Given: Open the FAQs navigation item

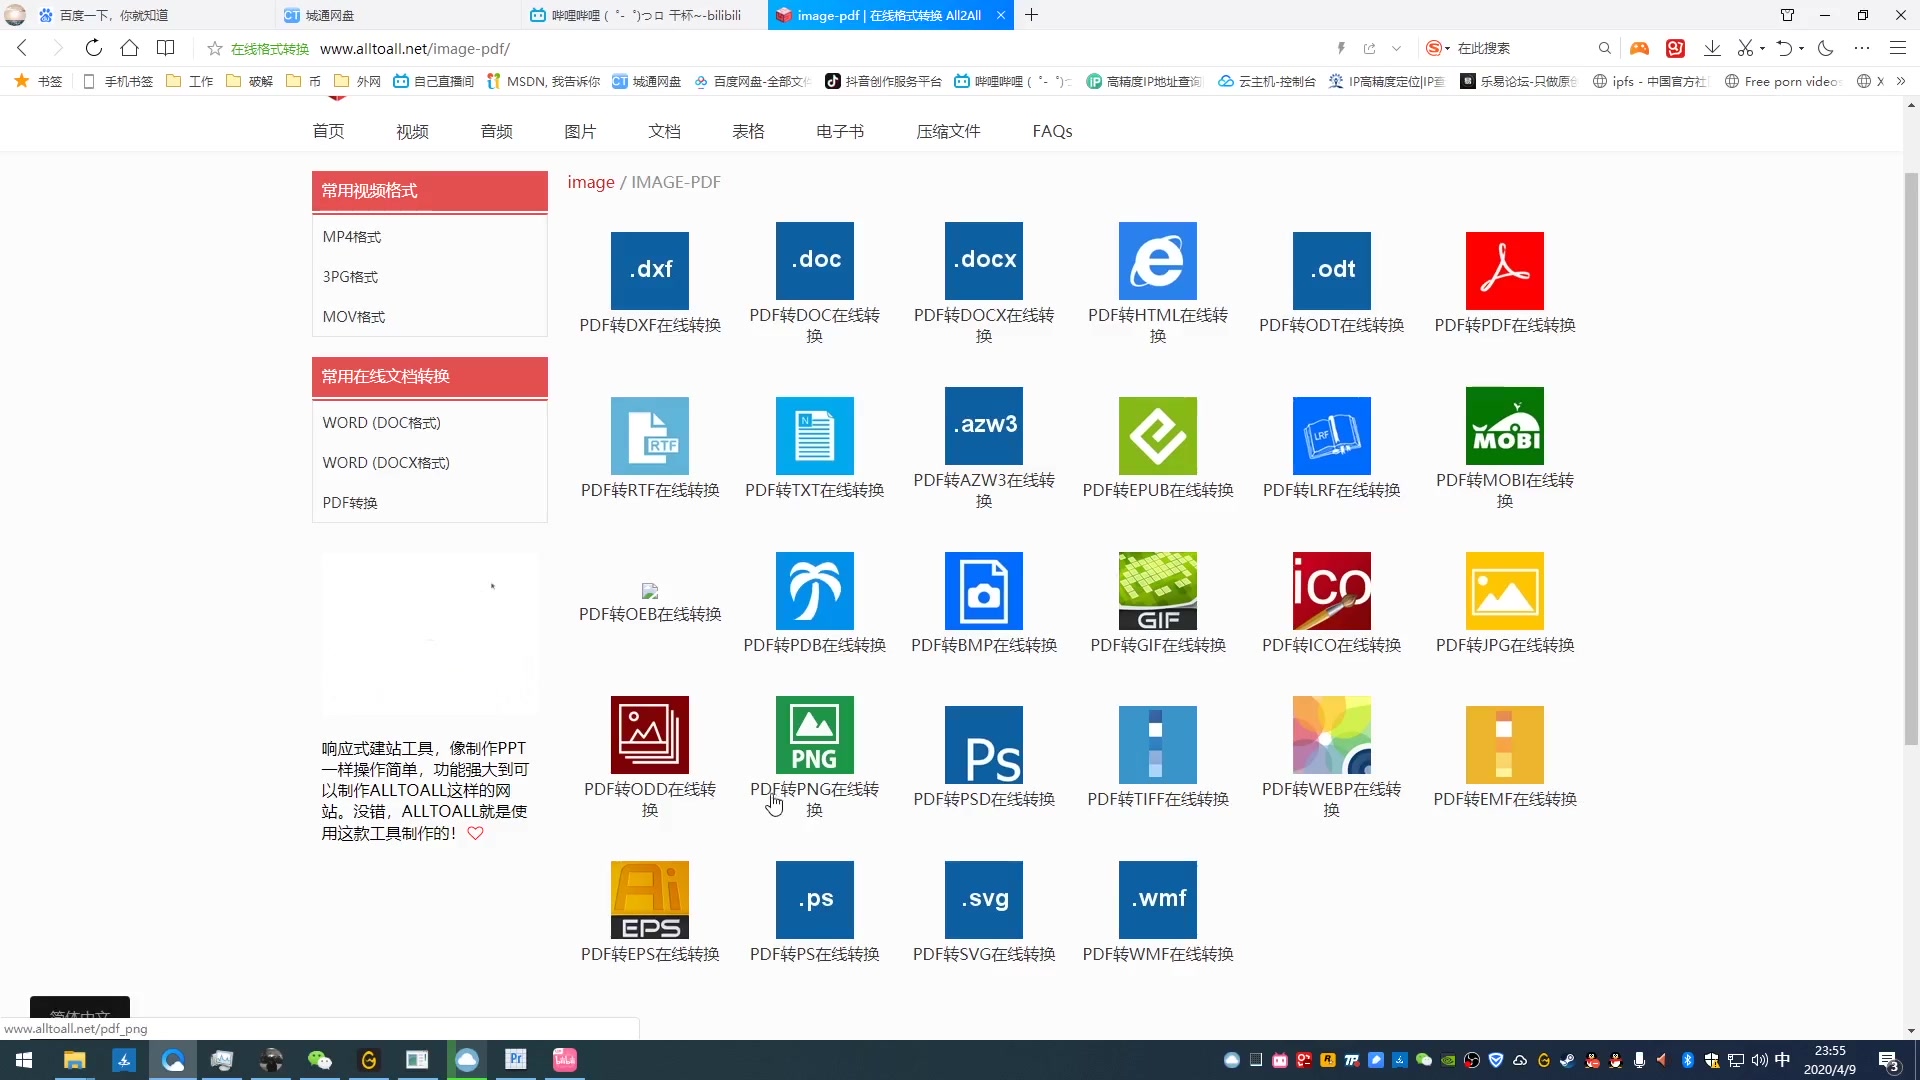Looking at the screenshot, I should pyautogui.click(x=1052, y=131).
